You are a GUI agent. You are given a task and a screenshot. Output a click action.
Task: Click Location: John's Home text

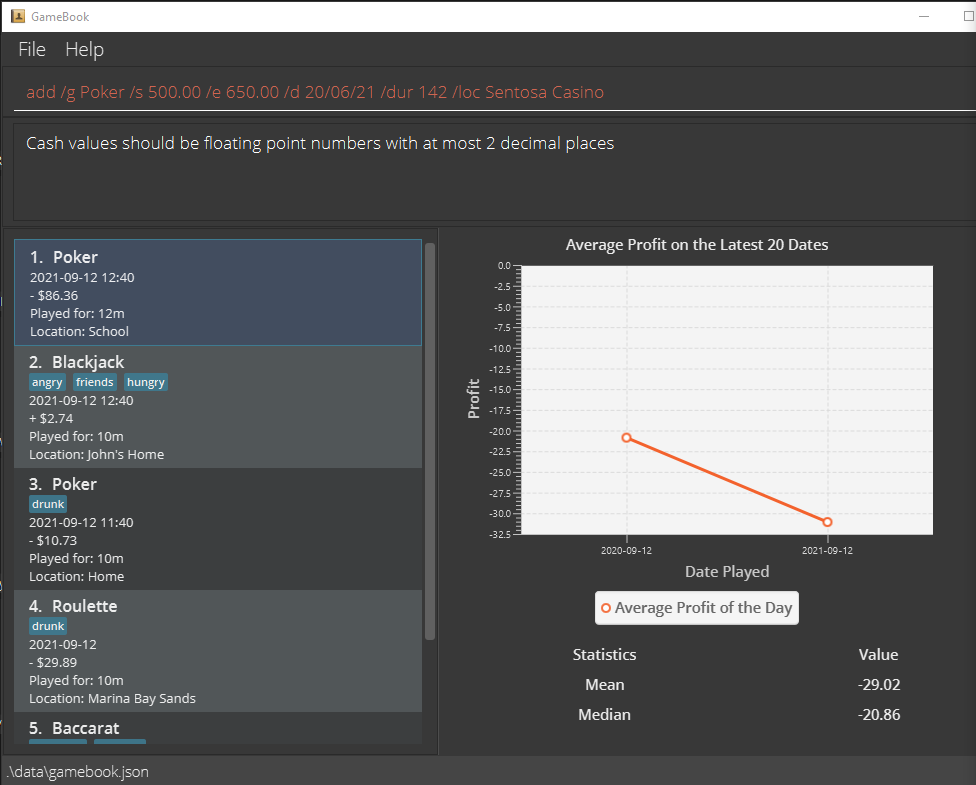[96, 454]
